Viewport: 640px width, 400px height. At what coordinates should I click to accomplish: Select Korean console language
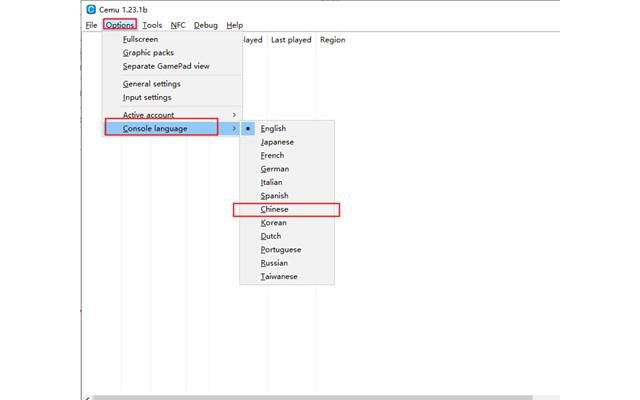coord(287,223)
